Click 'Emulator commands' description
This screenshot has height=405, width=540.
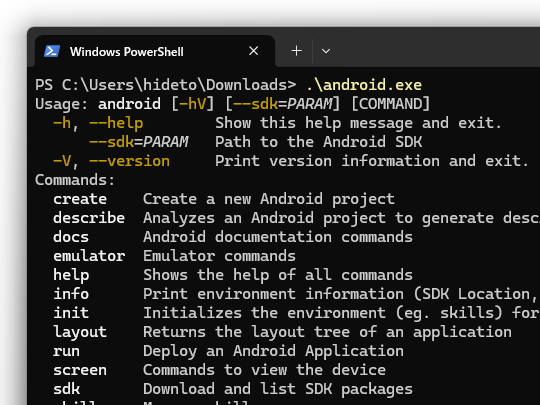pyautogui.click(x=219, y=256)
